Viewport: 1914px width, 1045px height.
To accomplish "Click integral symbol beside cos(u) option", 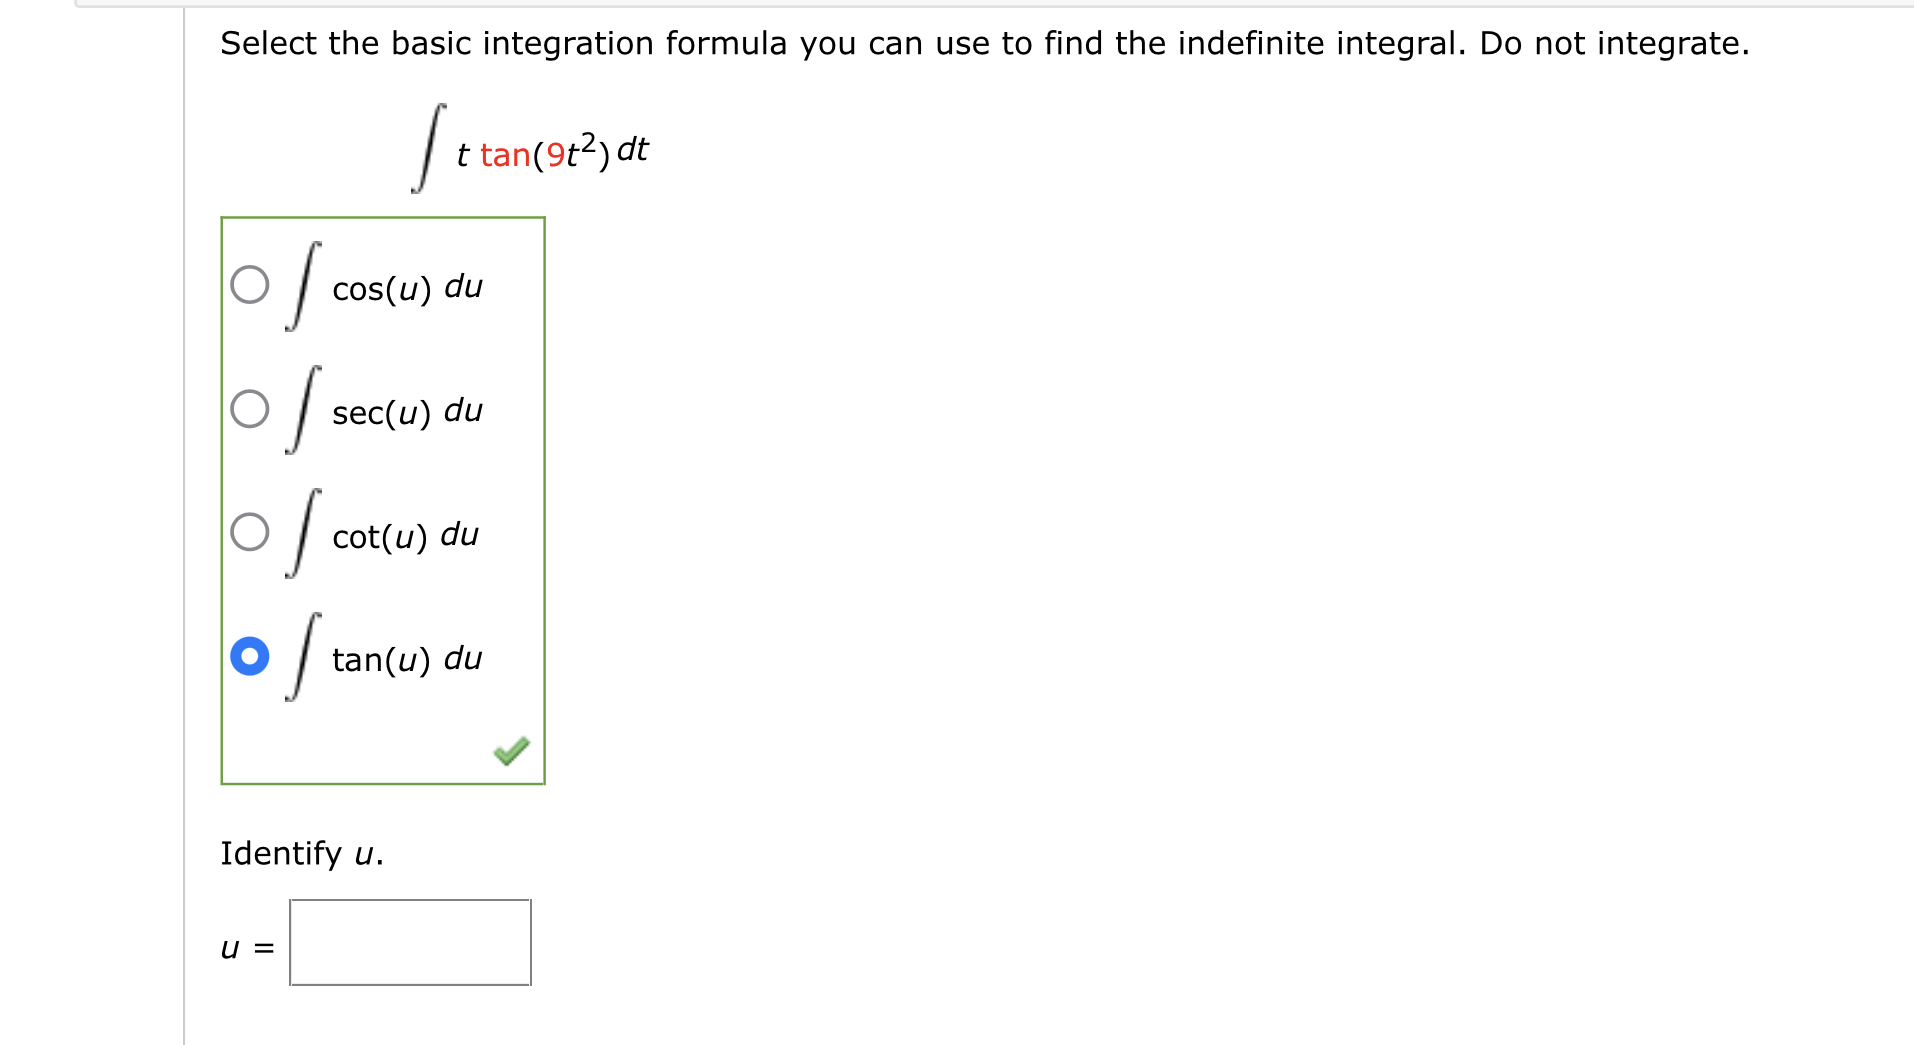I will tap(303, 285).
